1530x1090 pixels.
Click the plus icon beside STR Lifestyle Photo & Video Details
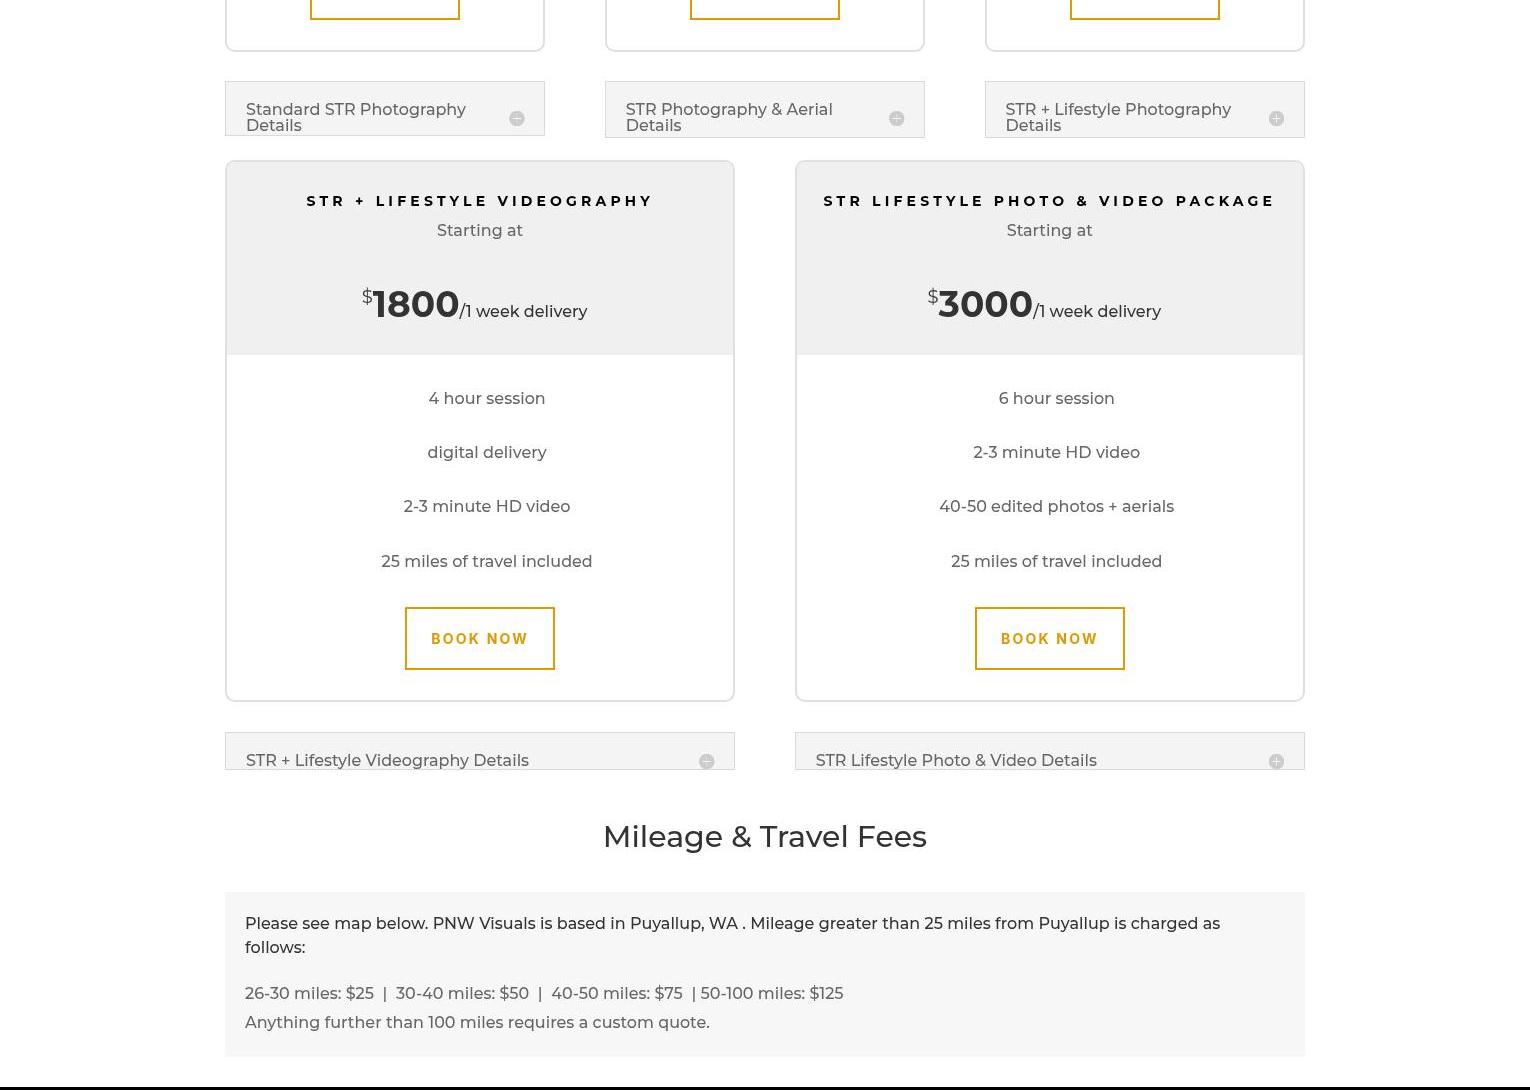pyautogui.click(x=1276, y=761)
